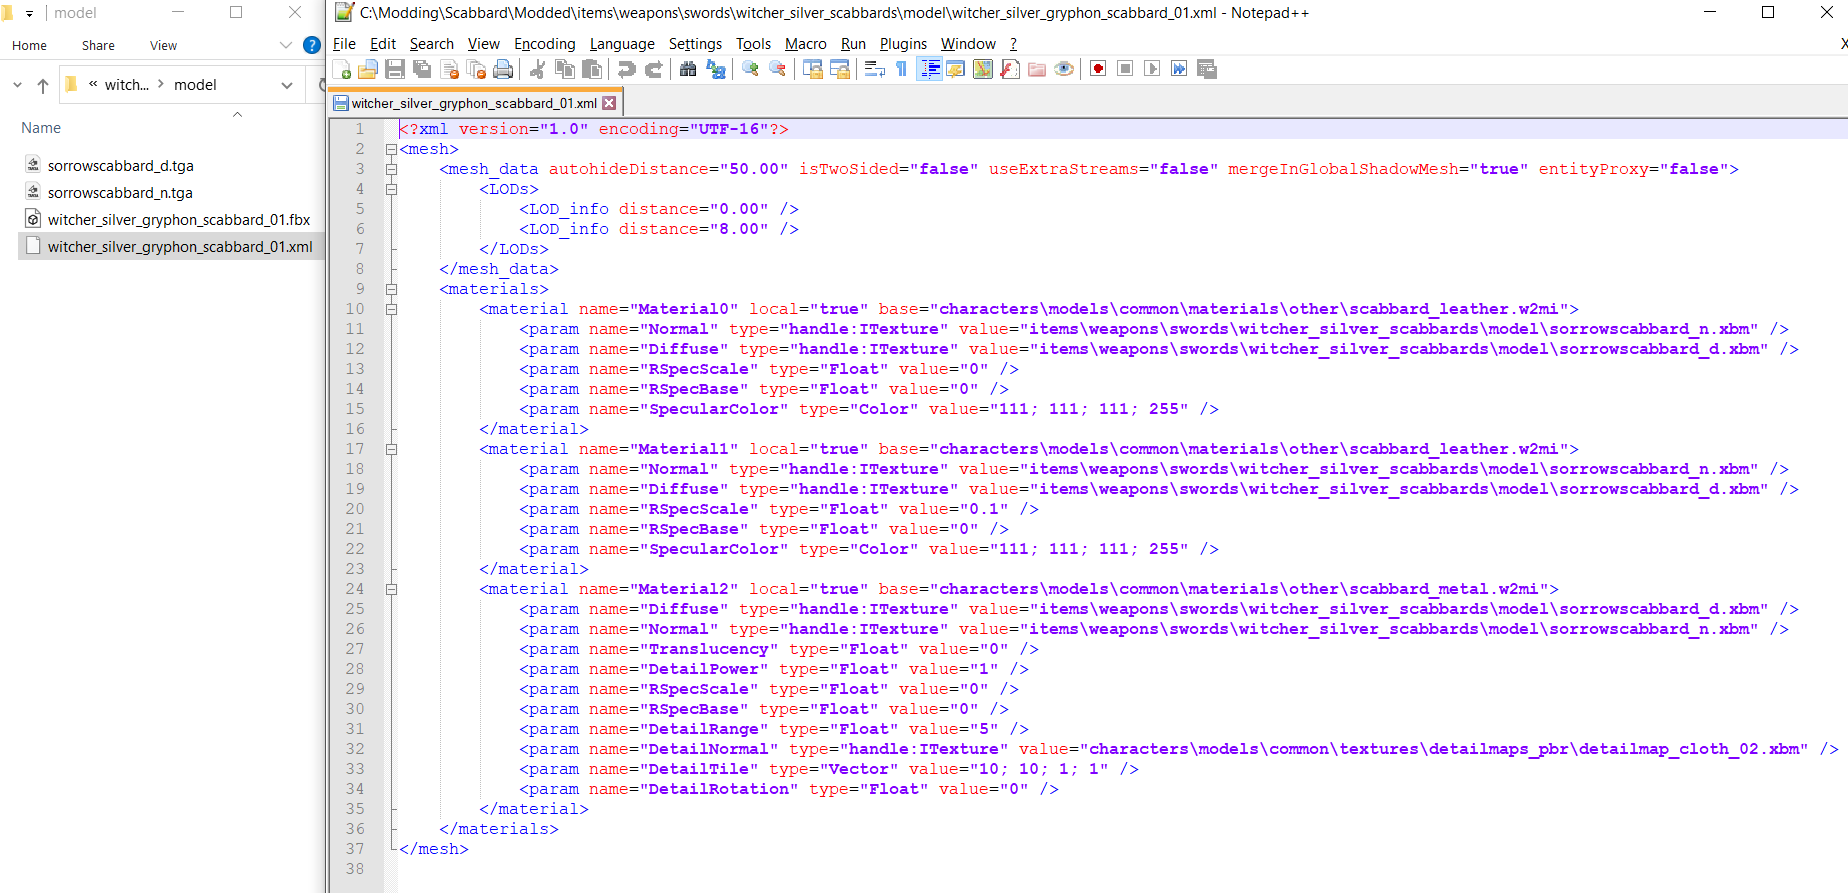Click the Paste toolbar icon
This screenshot has height=893, width=1848.
point(592,69)
